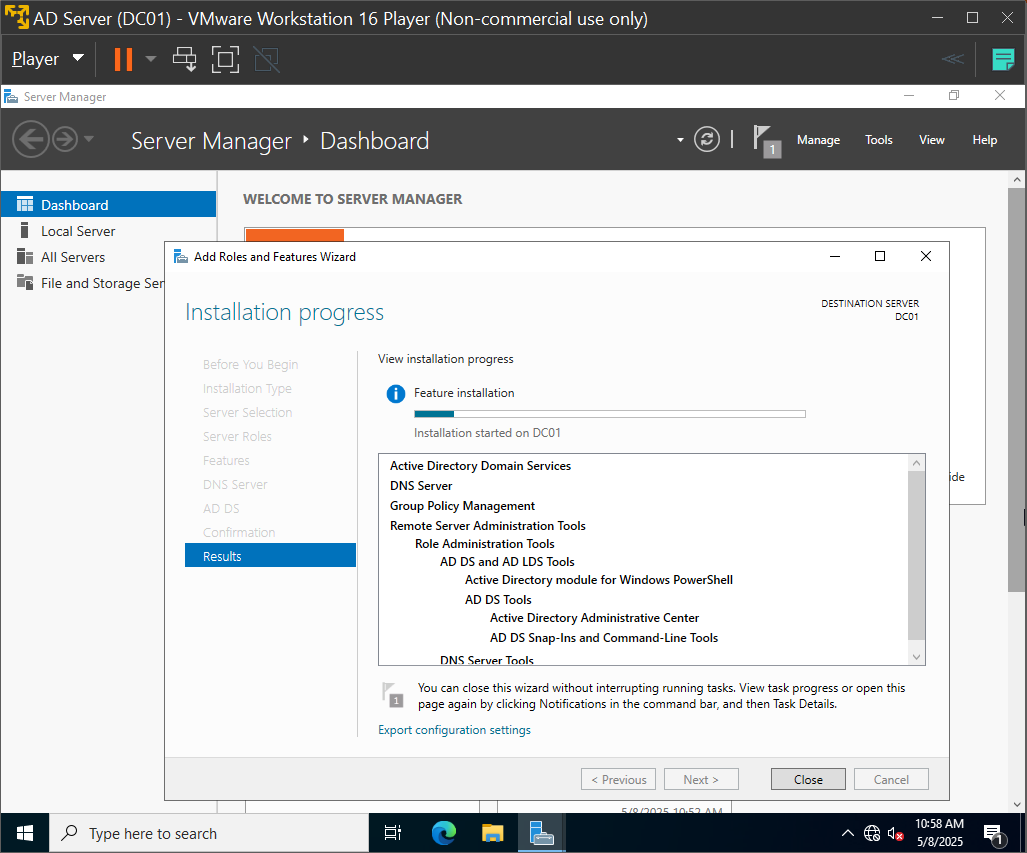Click the Cancel button in wizard

coord(891,779)
